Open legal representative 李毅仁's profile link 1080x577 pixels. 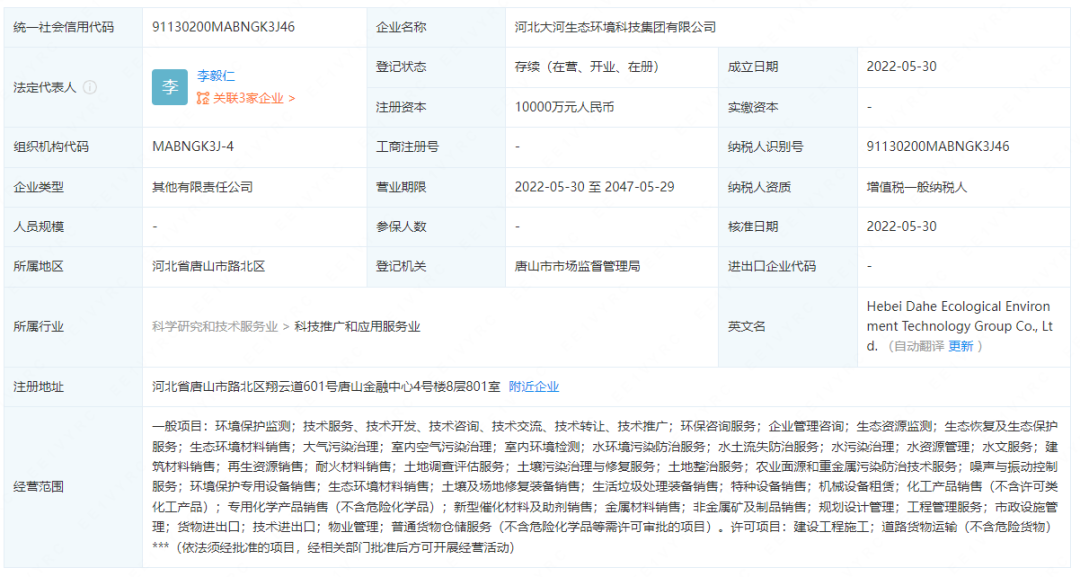tap(216, 76)
